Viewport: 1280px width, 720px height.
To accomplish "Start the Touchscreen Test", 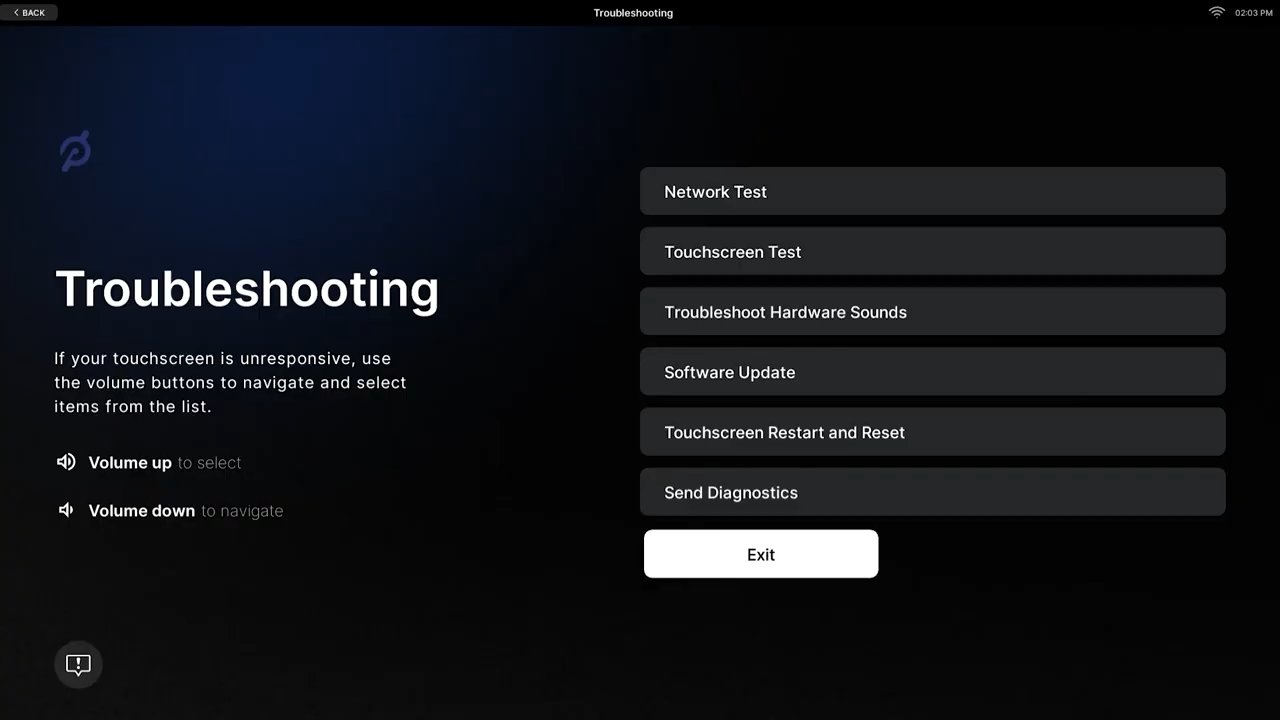I will pyautogui.click(x=932, y=251).
